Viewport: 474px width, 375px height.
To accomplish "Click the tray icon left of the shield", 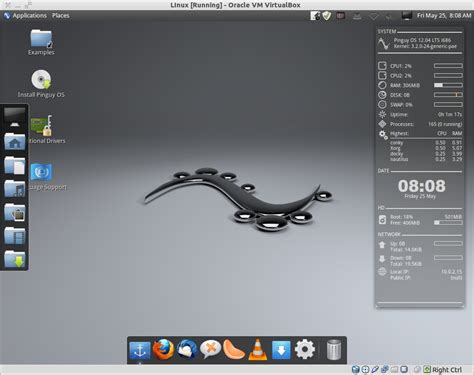I will coord(315,16).
